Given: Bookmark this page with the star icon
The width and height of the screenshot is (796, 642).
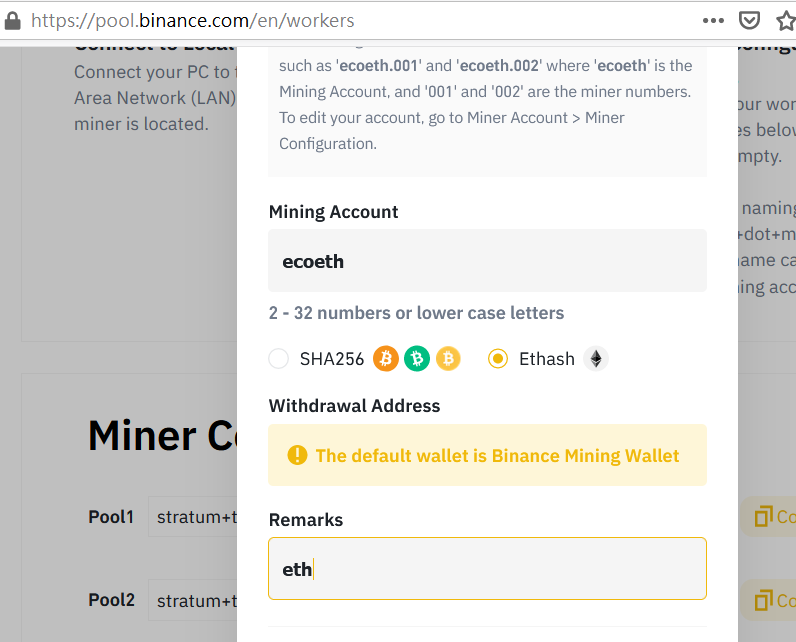Looking at the screenshot, I should [786, 21].
